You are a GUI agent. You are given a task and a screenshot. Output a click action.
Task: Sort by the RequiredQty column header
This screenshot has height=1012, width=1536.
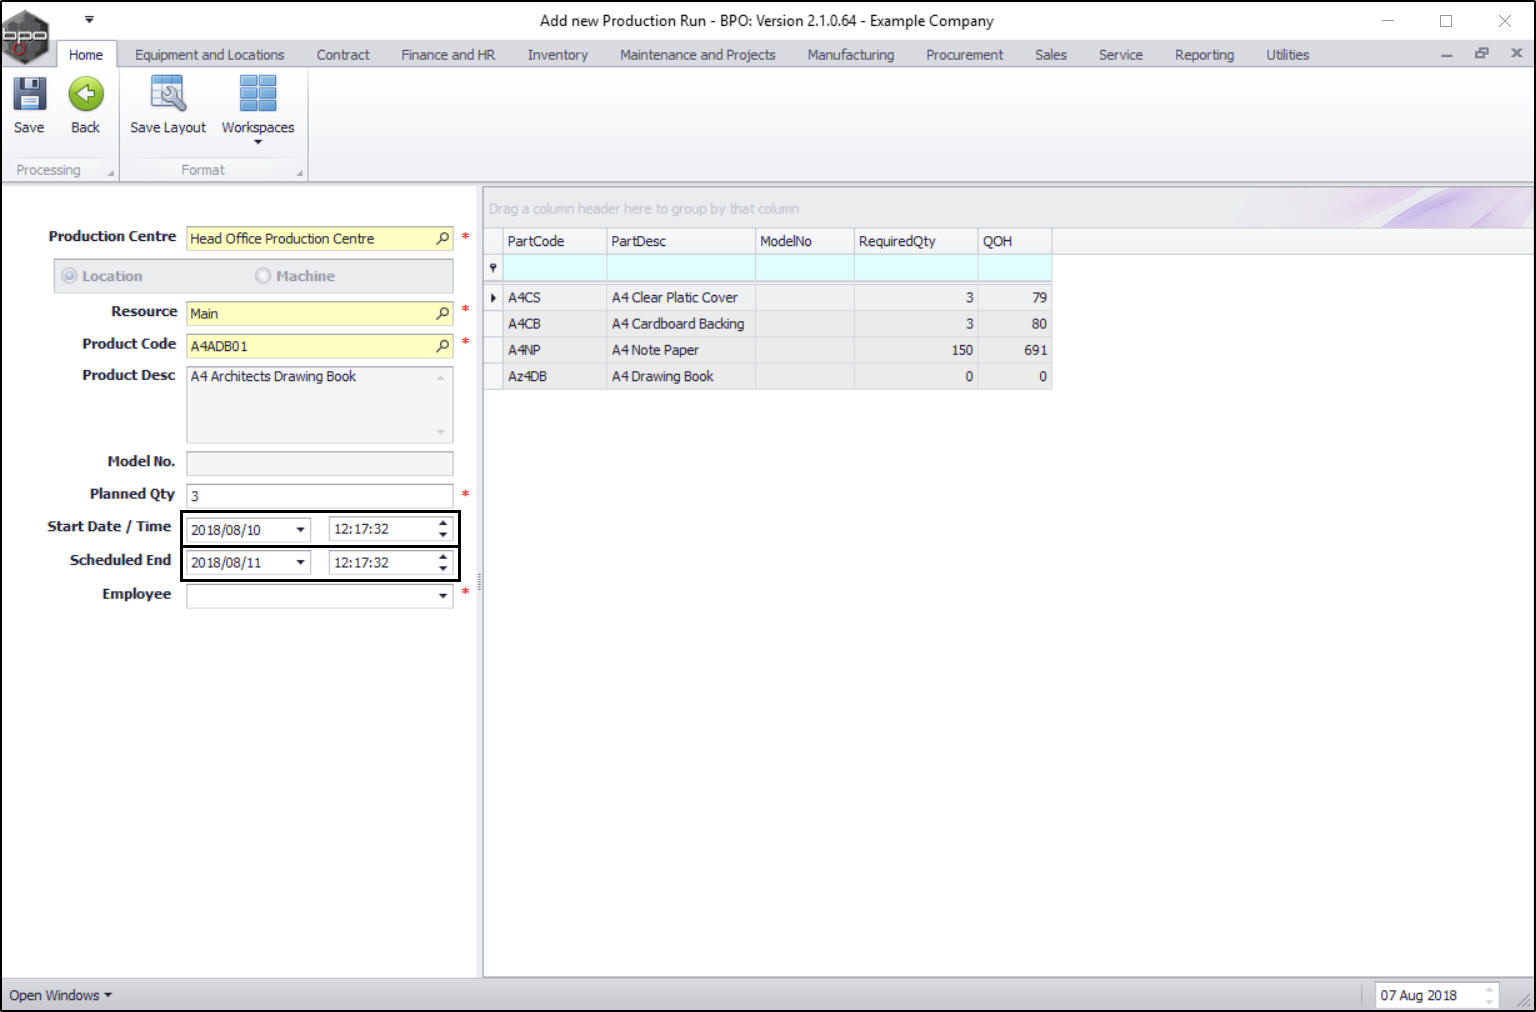(916, 241)
